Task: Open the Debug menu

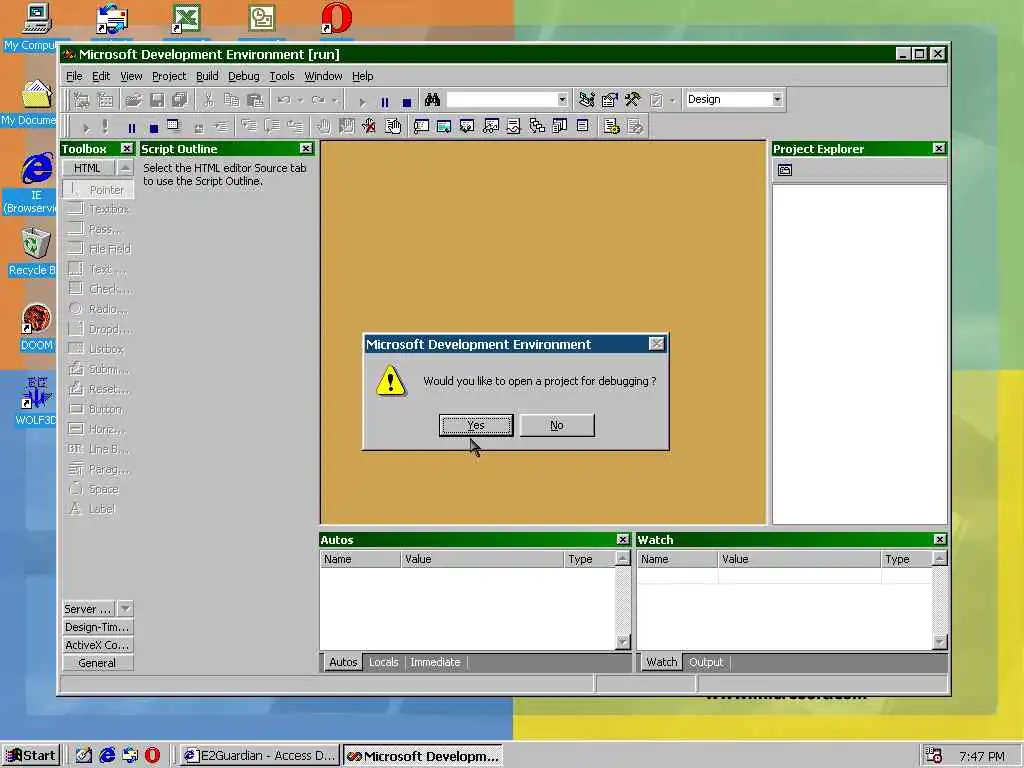Action: point(244,76)
